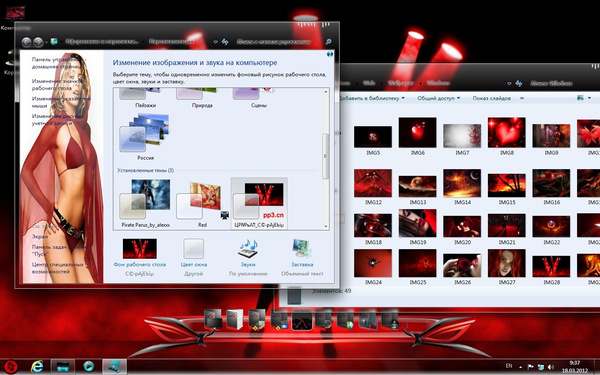
Task: Open view options arrow in Explorer toolbar
Action: pos(588,98)
